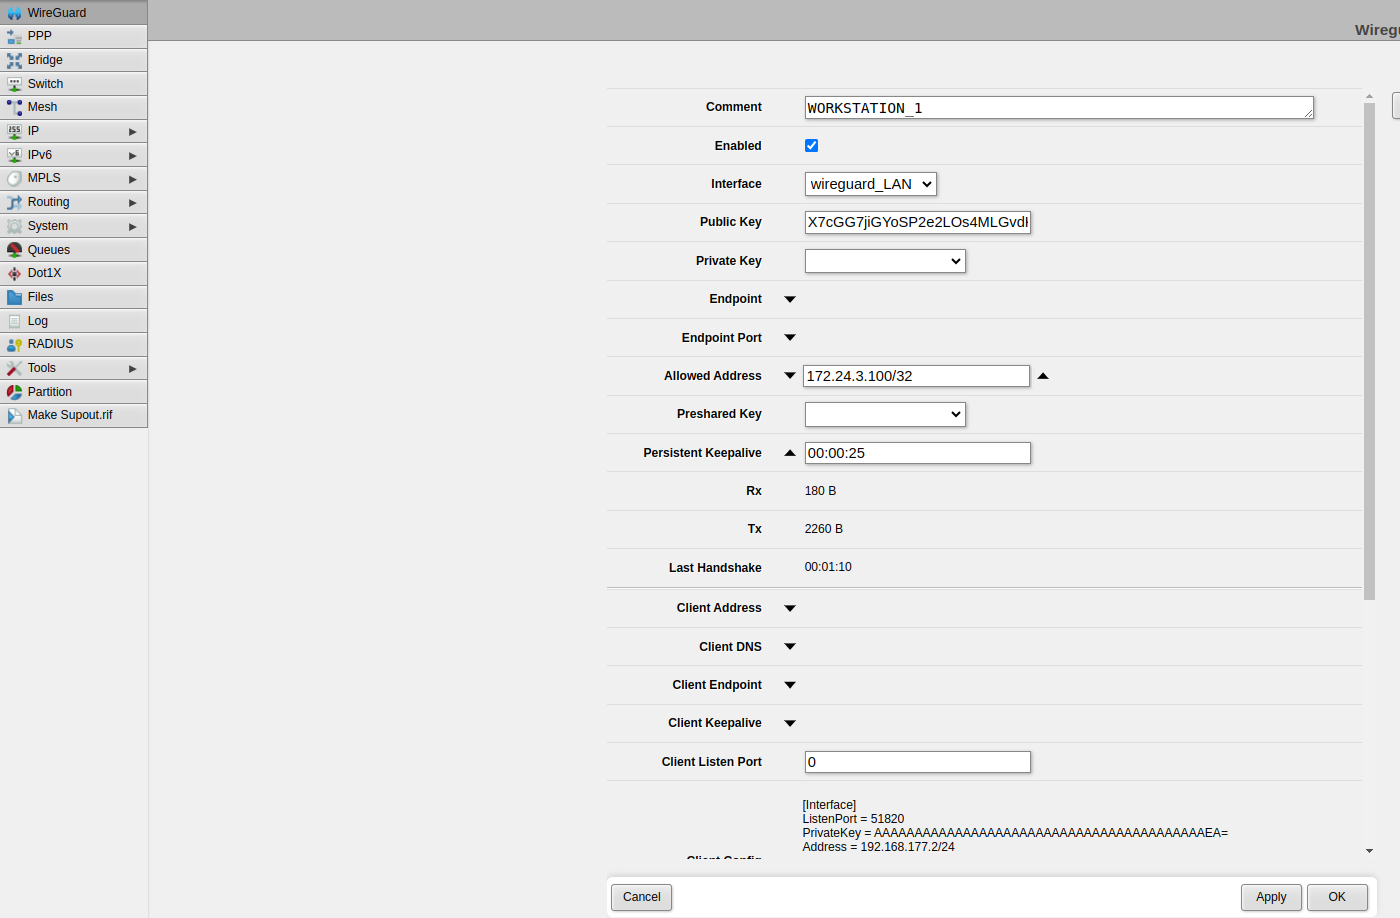The width and height of the screenshot is (1400, 918).
Task: Open the Interface wireguard_LAN dropdown
Action: click(870, 184)
